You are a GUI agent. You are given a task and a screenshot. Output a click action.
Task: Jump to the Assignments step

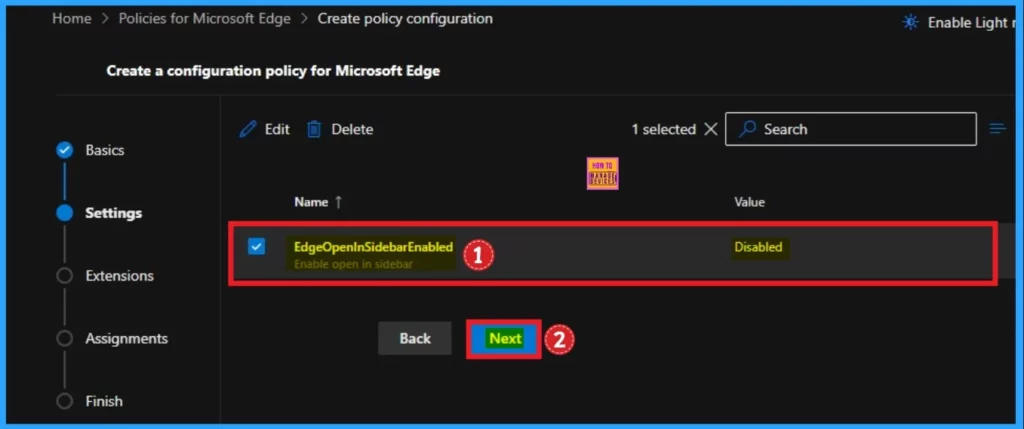pyautogui.click(x=127, y=338)
